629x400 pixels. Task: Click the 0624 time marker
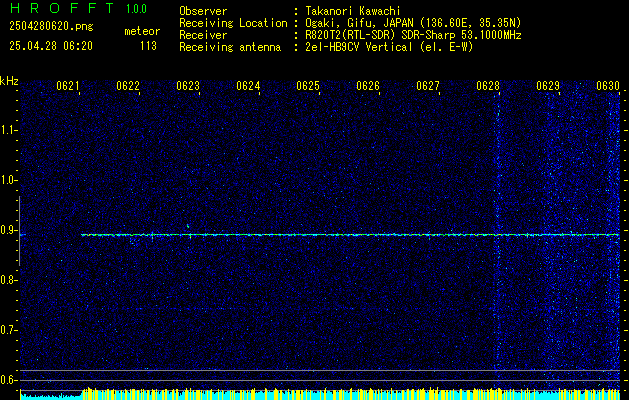pyautogui.click(x=248, y=86)
